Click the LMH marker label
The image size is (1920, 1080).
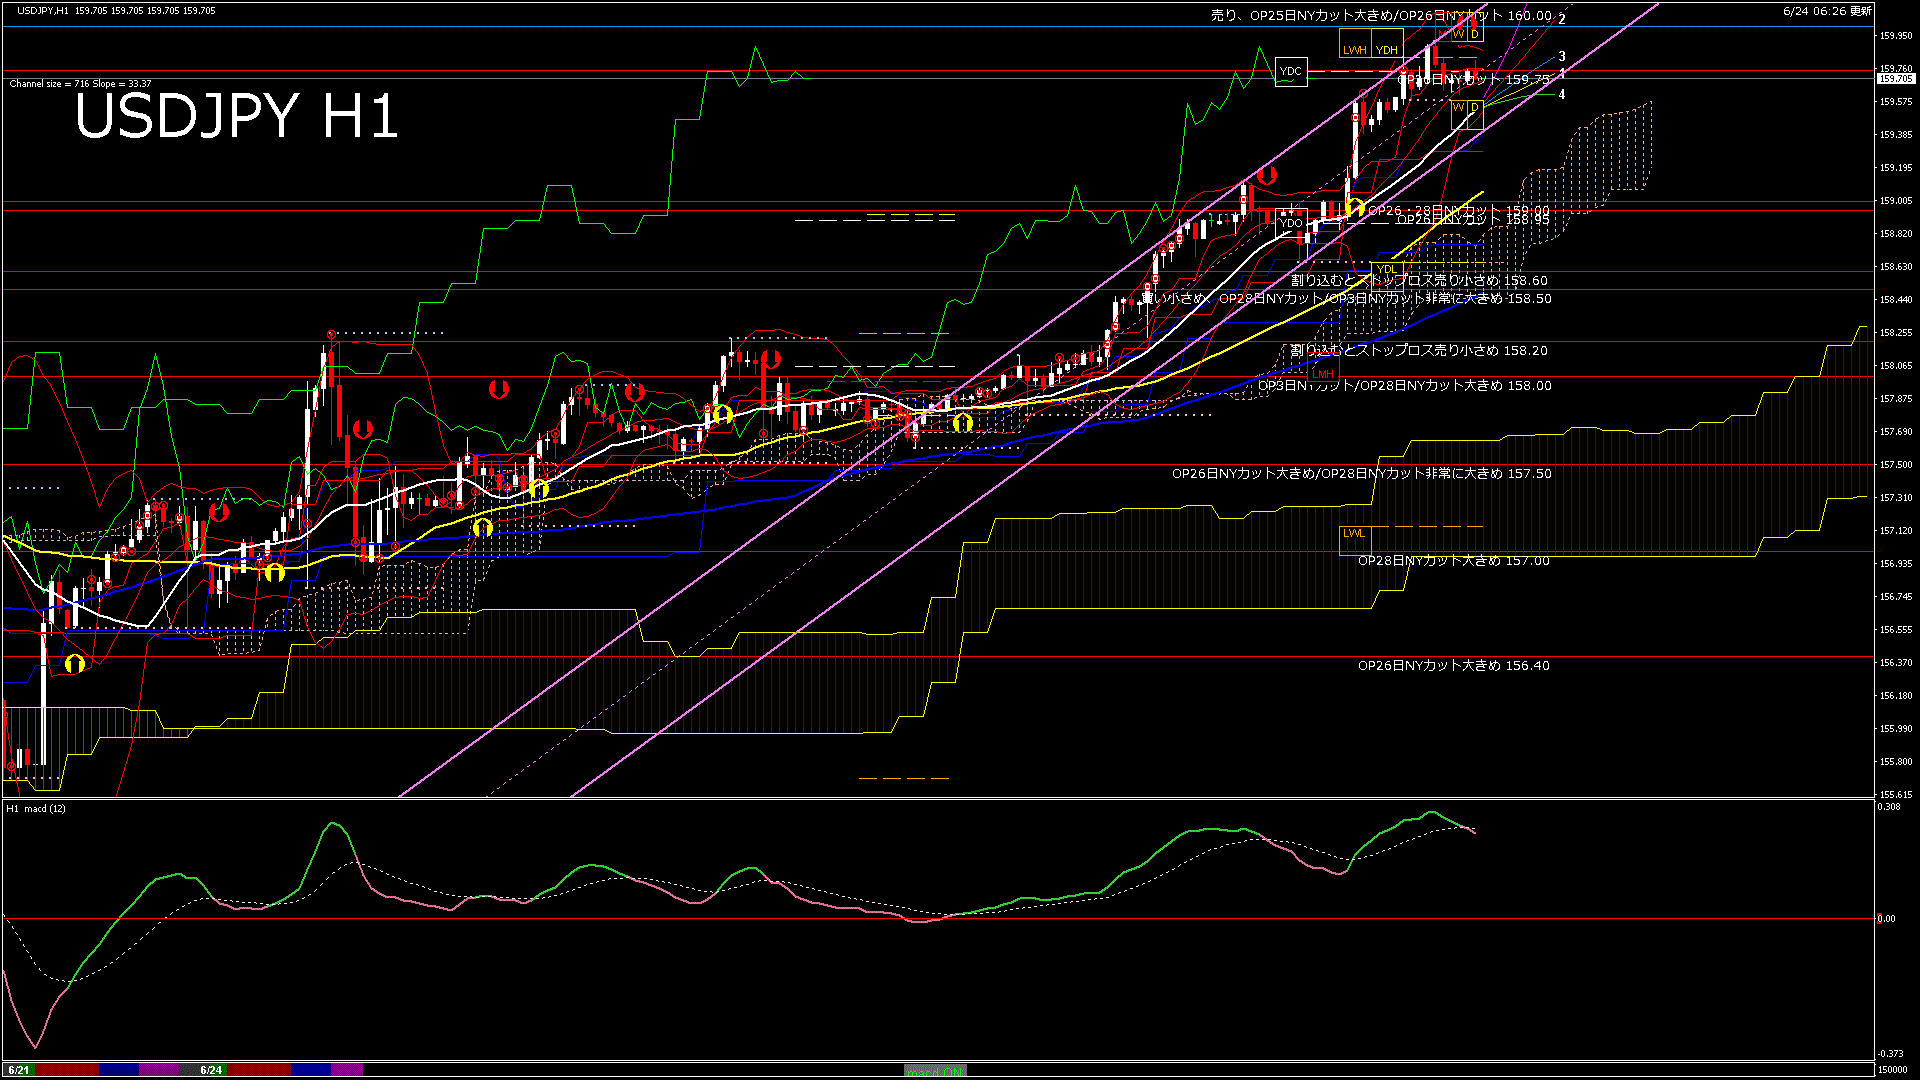click(1323, 374)
